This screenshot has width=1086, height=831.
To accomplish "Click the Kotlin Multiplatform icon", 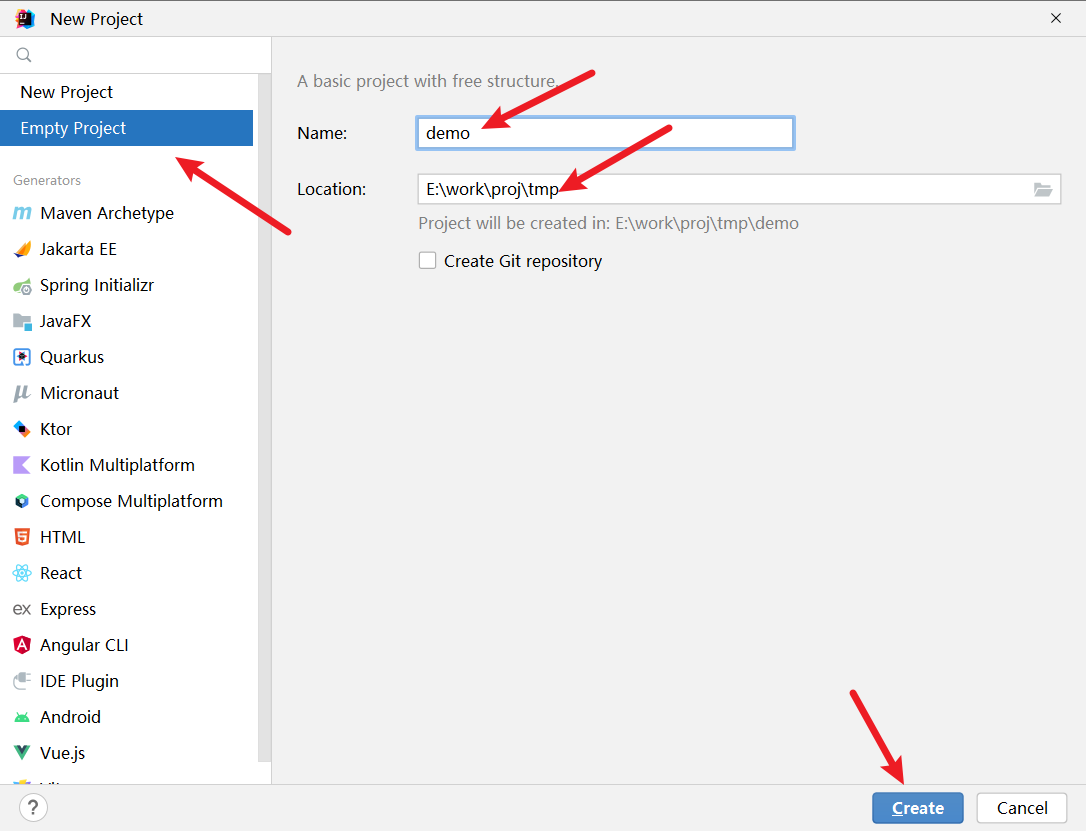I will [22, 465].
